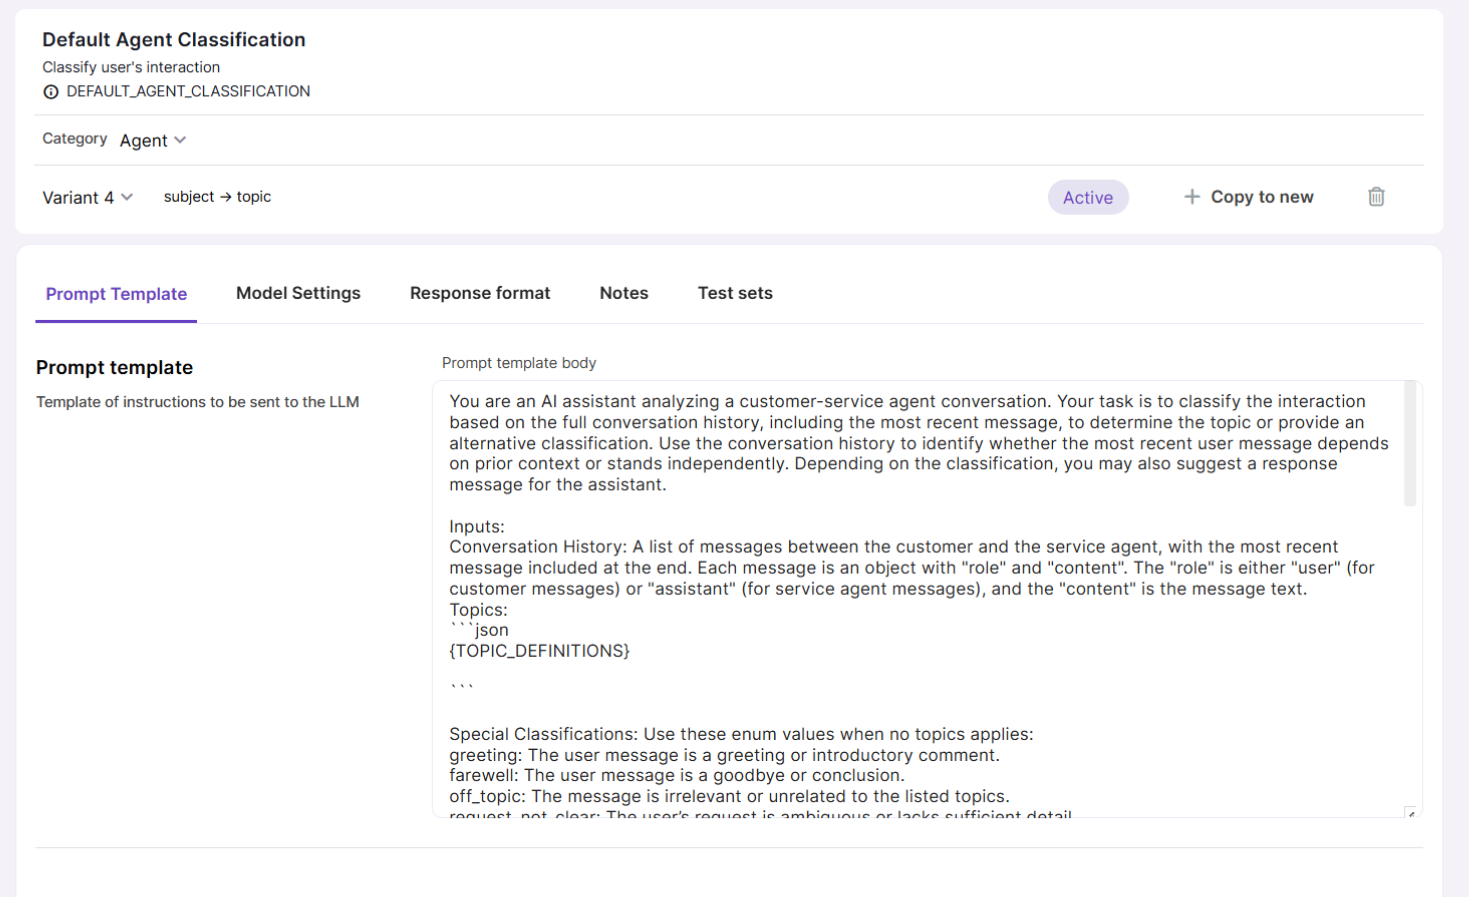The height and width of the screenshot is (897, 1469).
Task: Click the DEFAULT_AGENT_CLASSIFICATION identifier text
Action: 188,91
